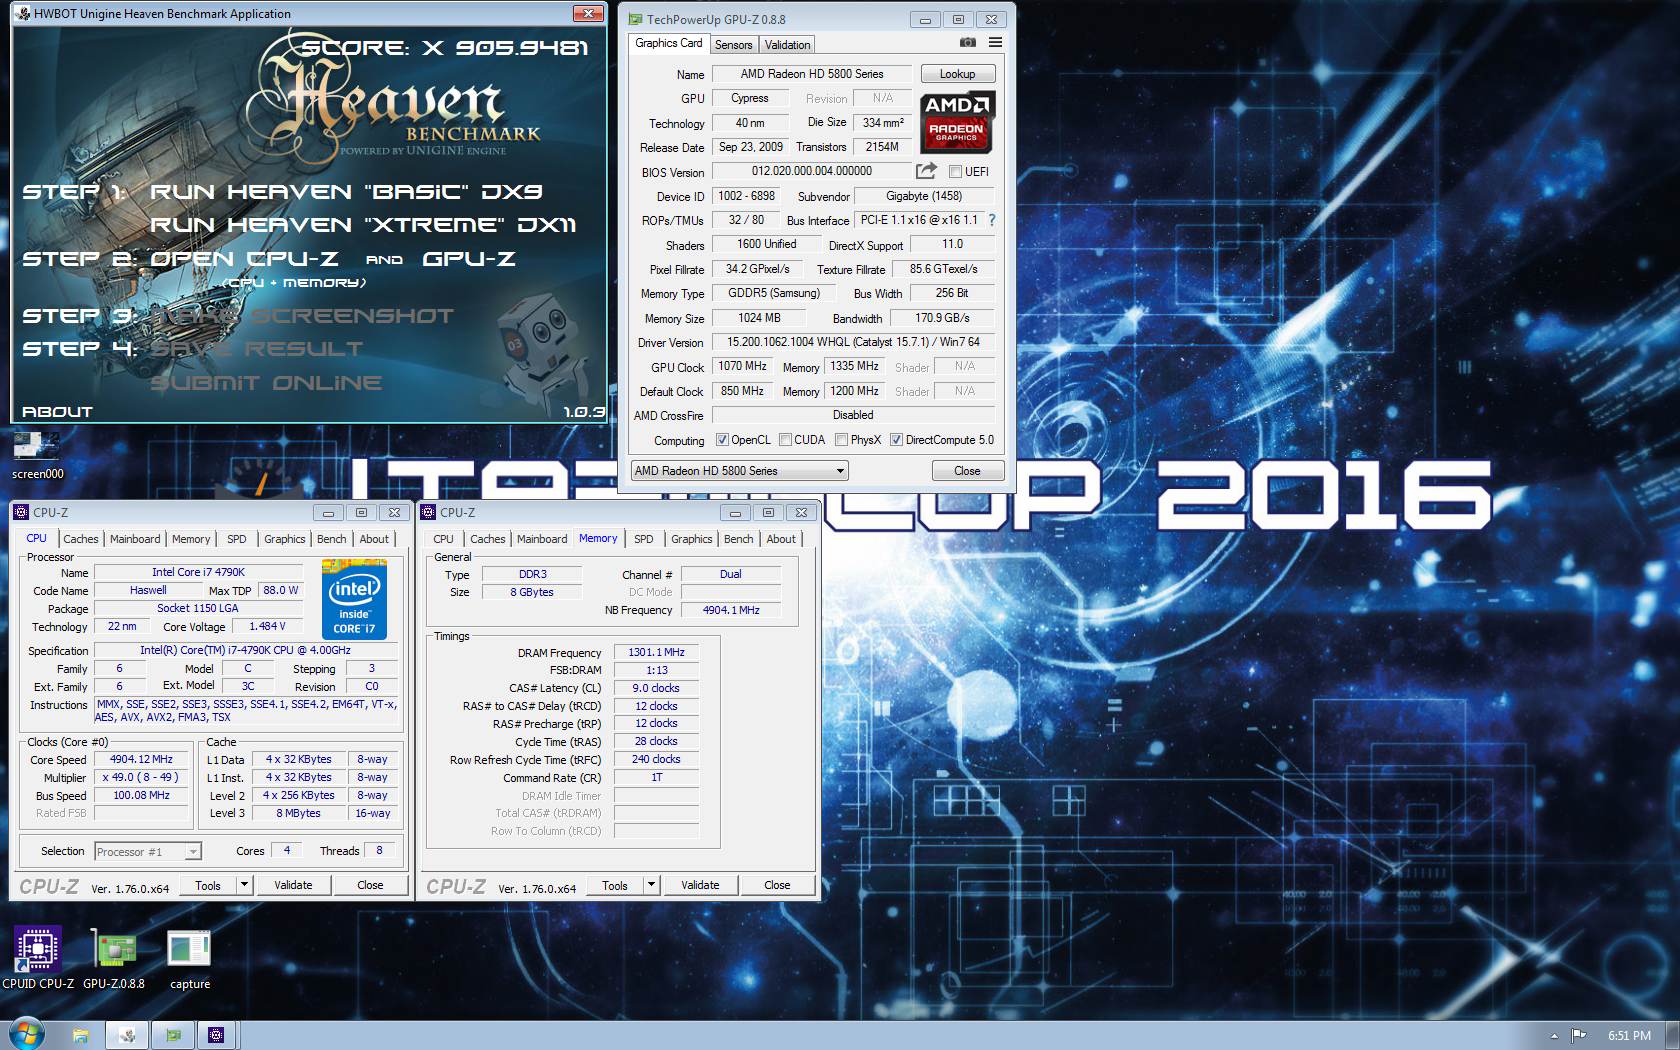Screen dimensions: 1680x1050
Task: Open the About tab in right CPU-Z
Action: (x=781, y=538)
